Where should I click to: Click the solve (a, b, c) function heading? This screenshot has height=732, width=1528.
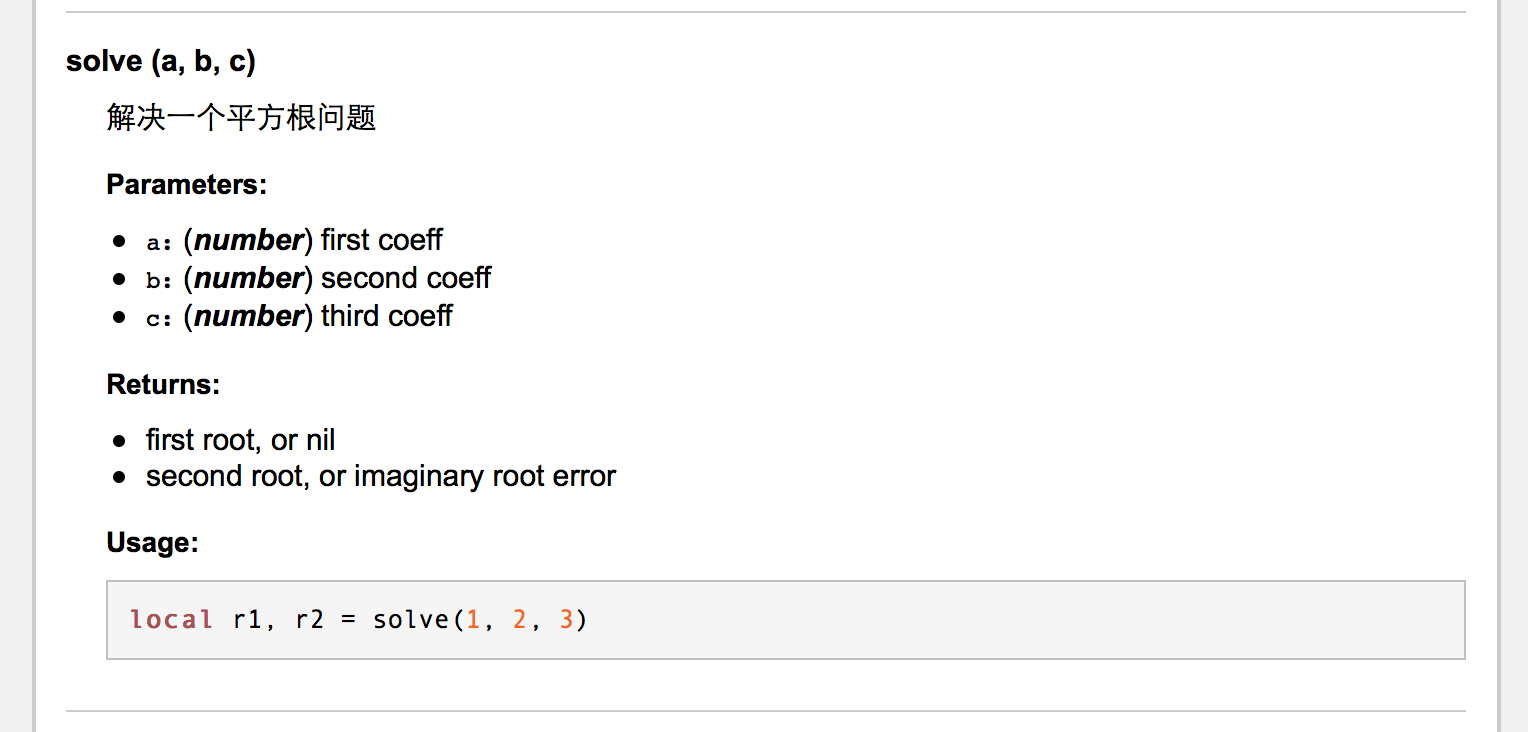(161, 62)
